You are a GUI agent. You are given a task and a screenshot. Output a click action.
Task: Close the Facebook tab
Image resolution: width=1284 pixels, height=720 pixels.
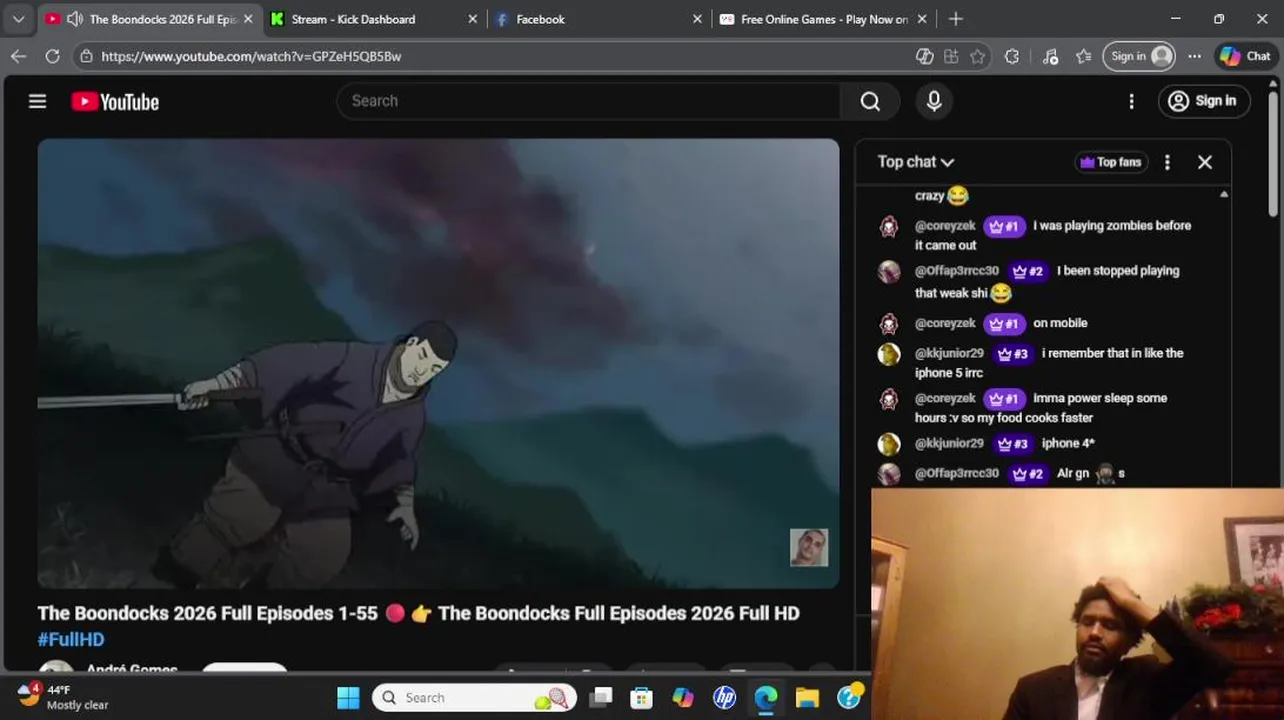[697, 19]
